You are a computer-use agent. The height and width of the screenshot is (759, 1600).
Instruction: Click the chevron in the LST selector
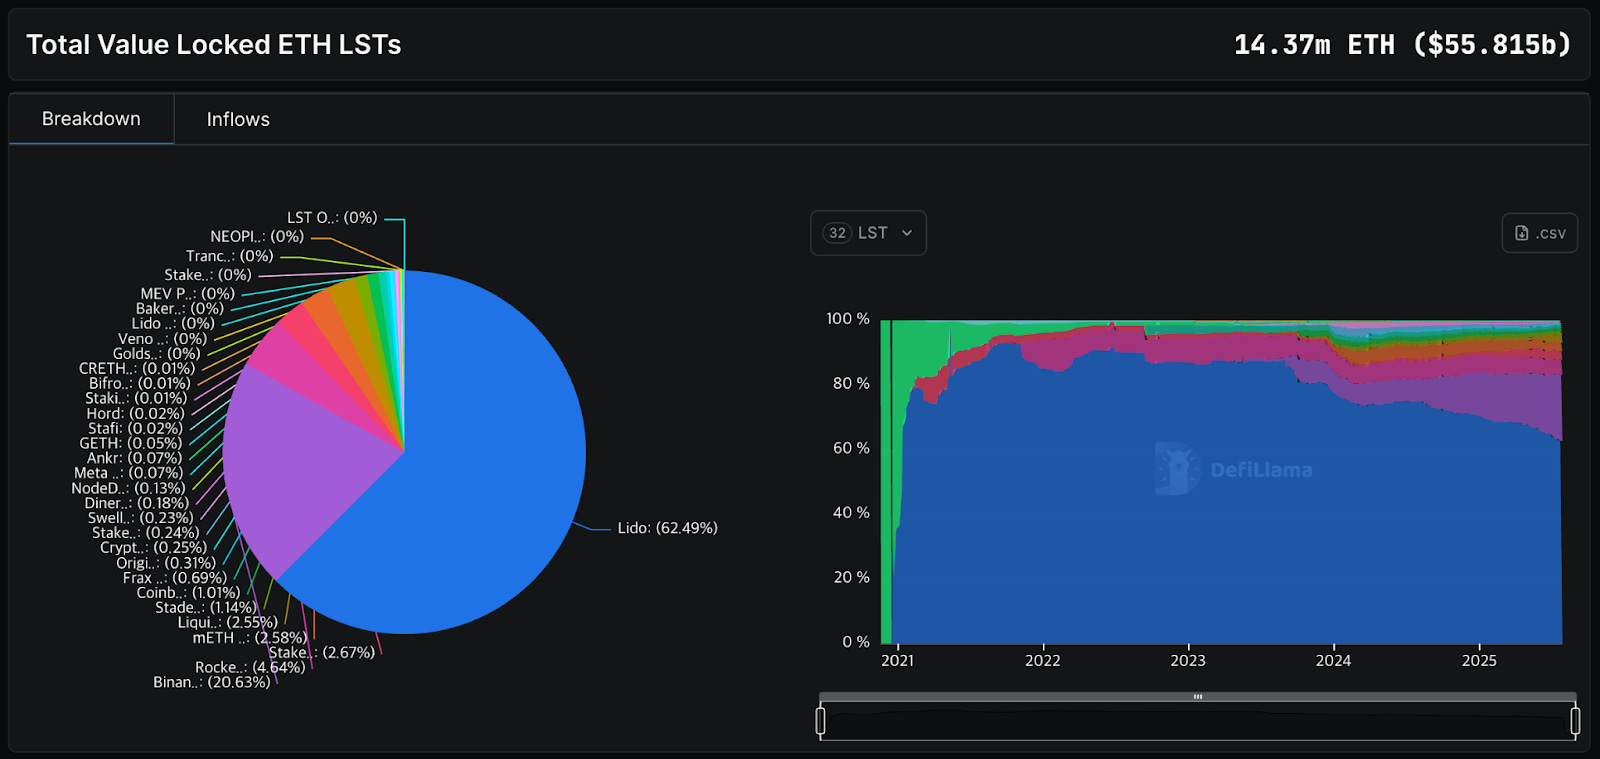click(907, 233)
